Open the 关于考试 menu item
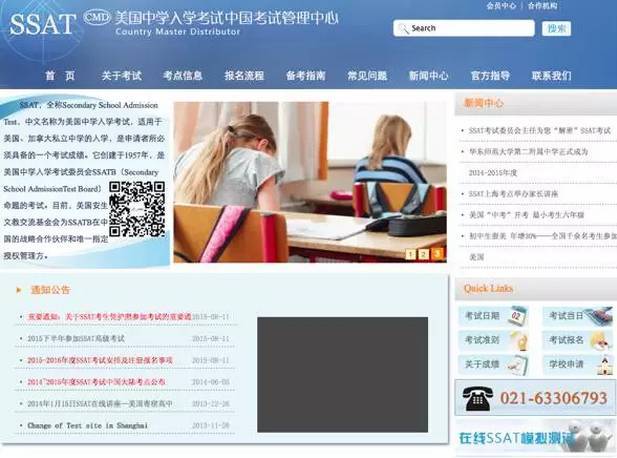This screenshot has width=617, height=458. click(122, 75)
